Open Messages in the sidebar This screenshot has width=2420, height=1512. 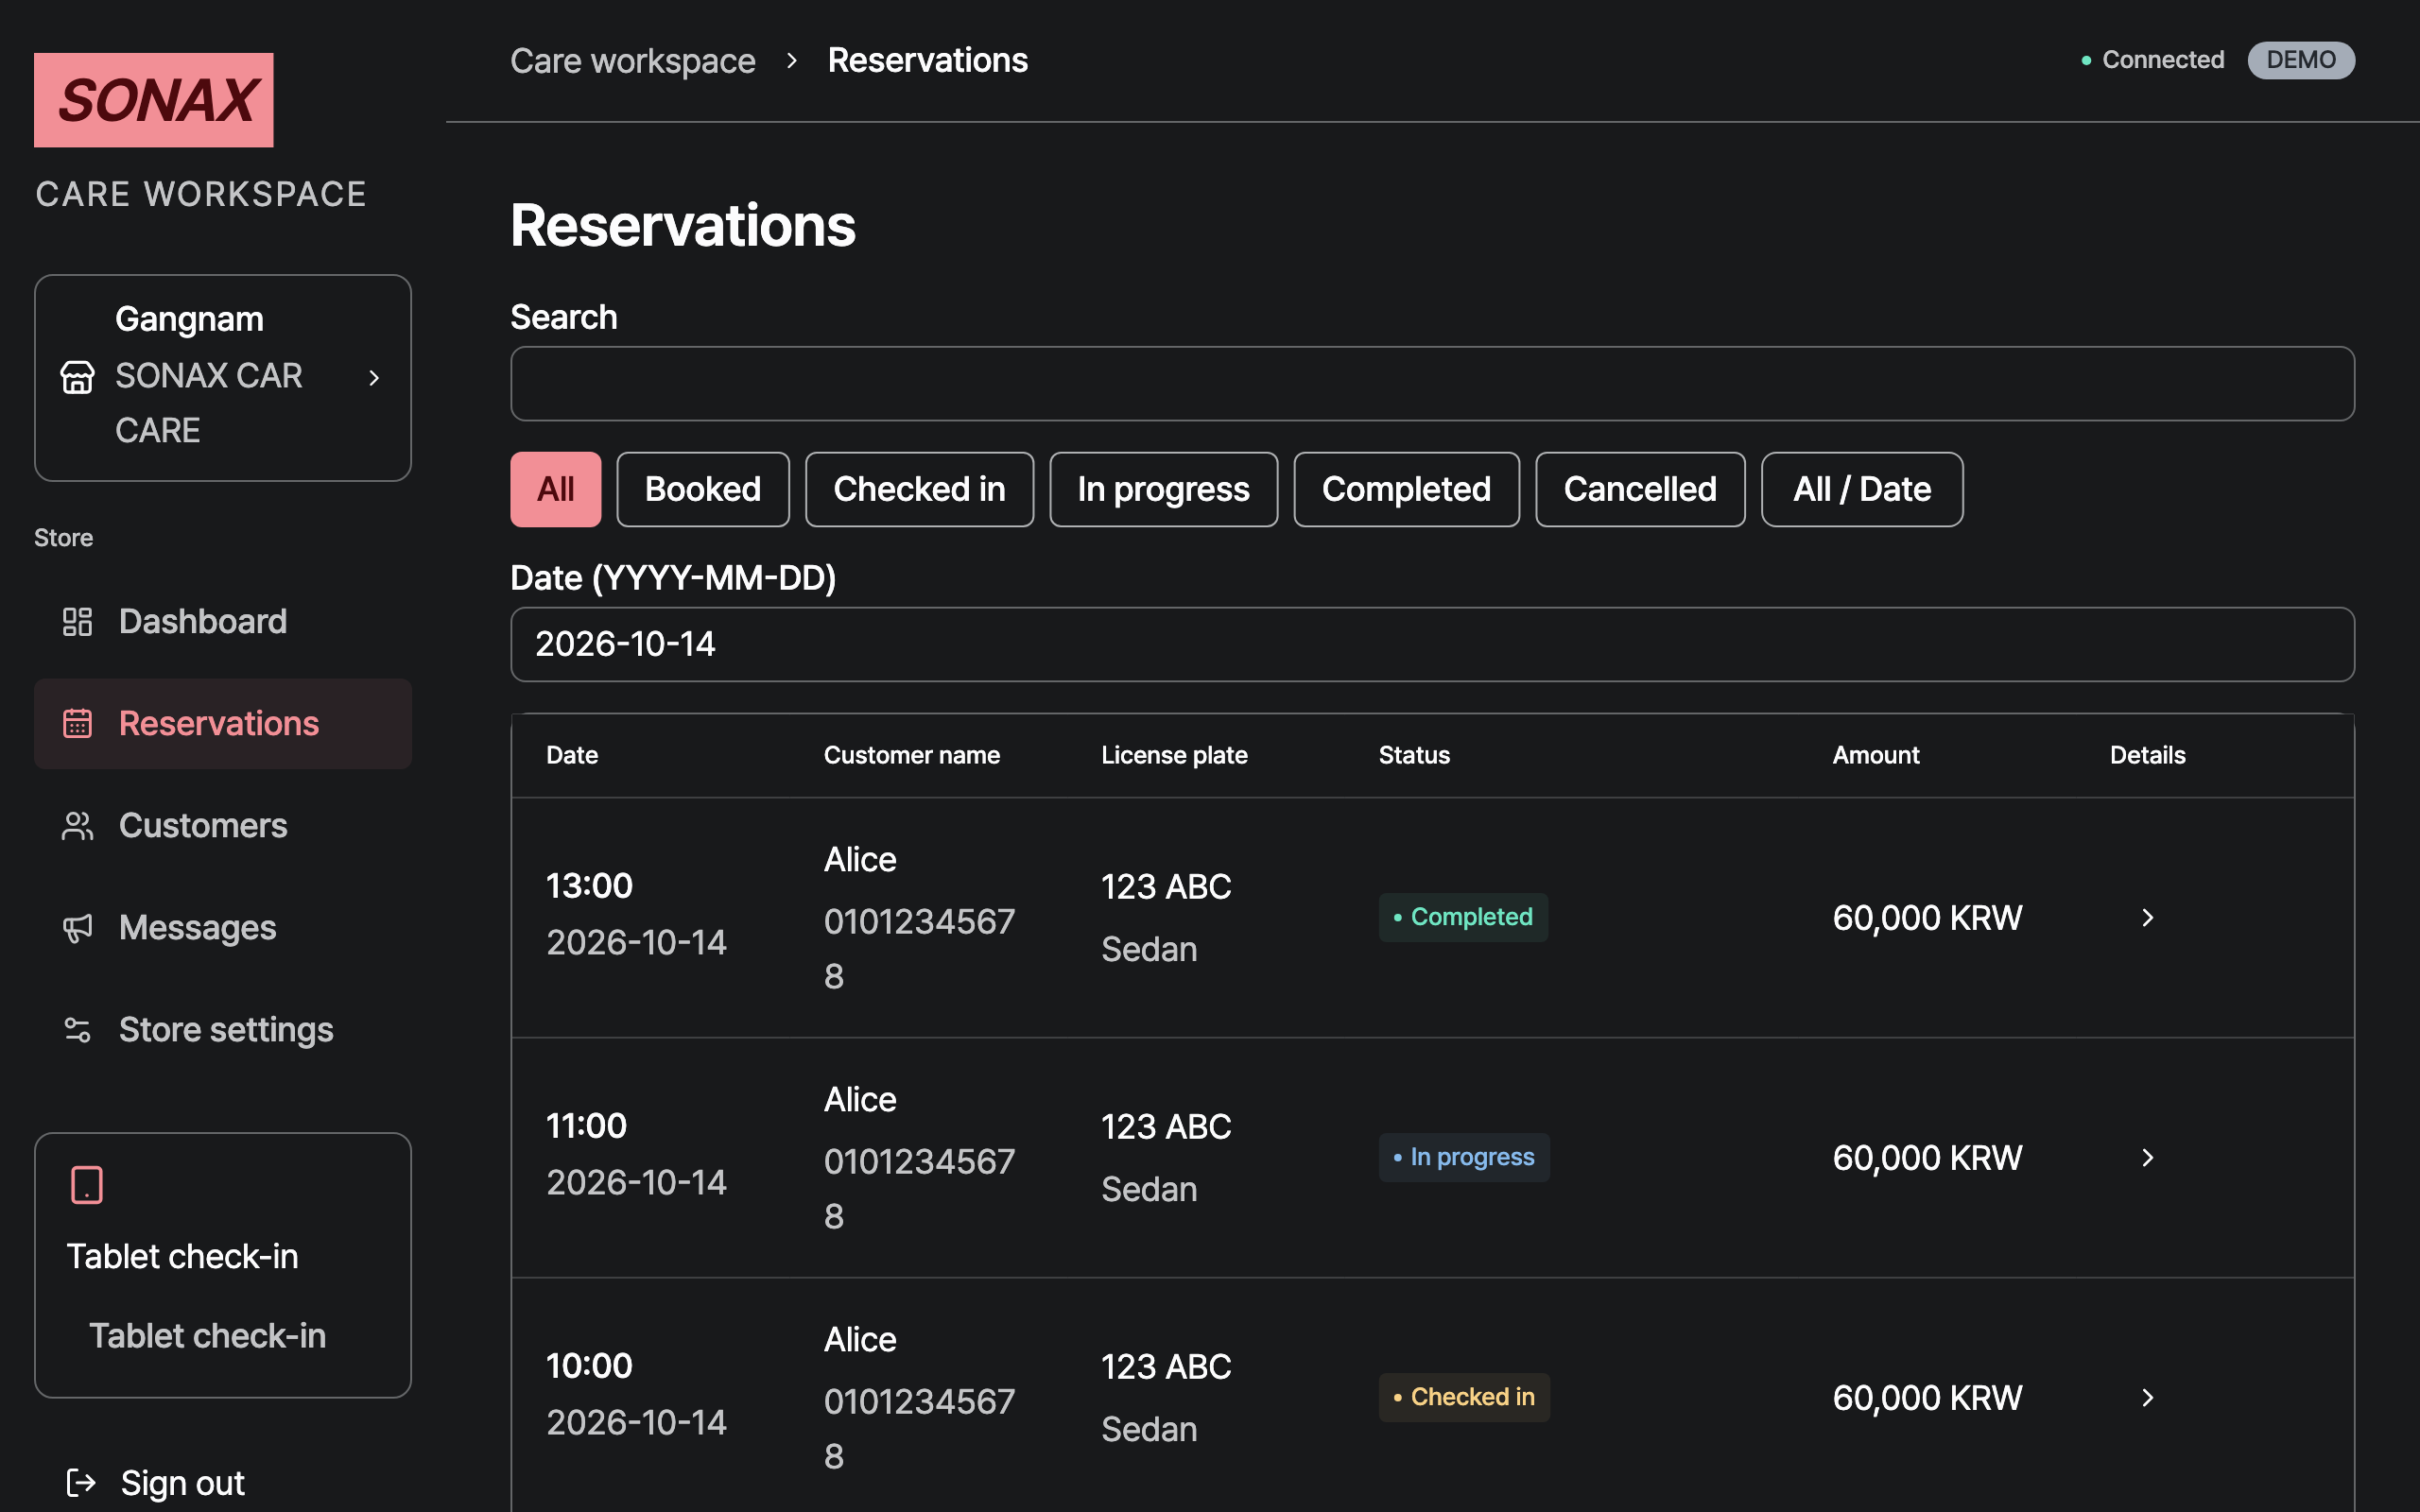pos(223,928)
